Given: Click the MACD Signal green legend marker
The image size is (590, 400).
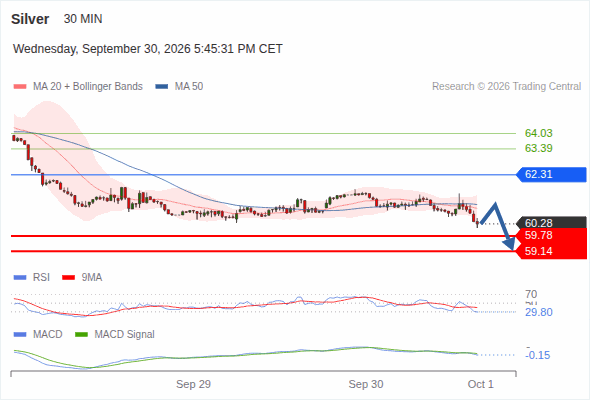Looking at the screenshot, I should (81, 335).
